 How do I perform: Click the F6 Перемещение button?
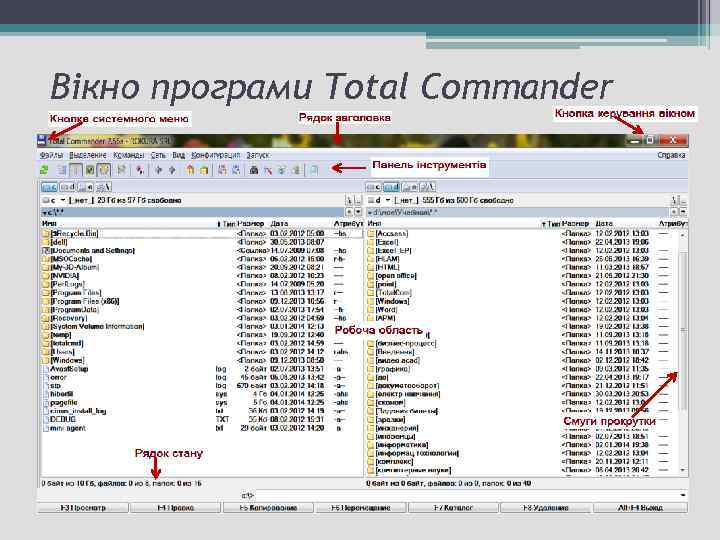(x=361, y=508)
